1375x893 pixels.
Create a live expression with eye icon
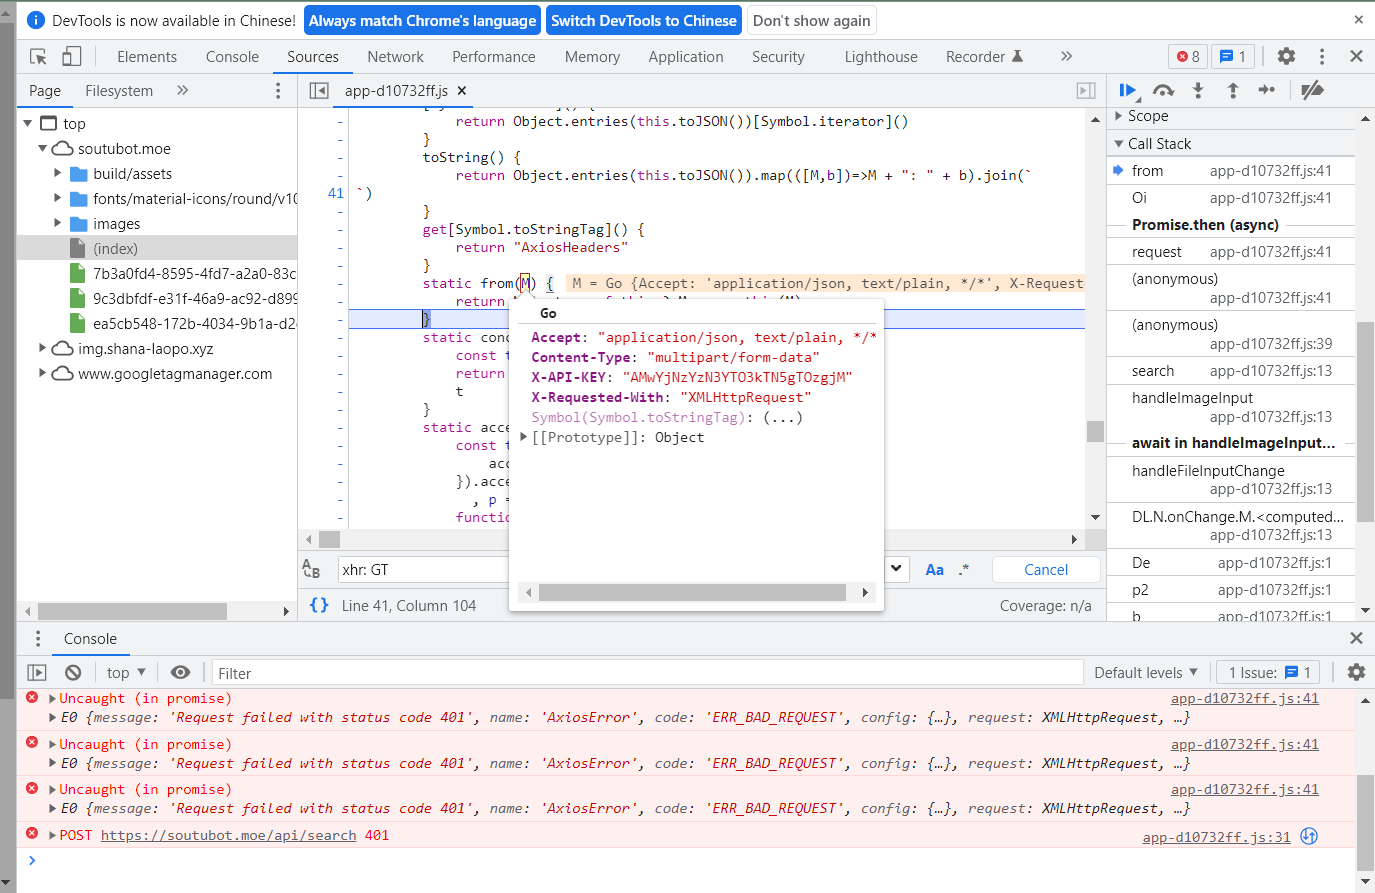[180, 673]
